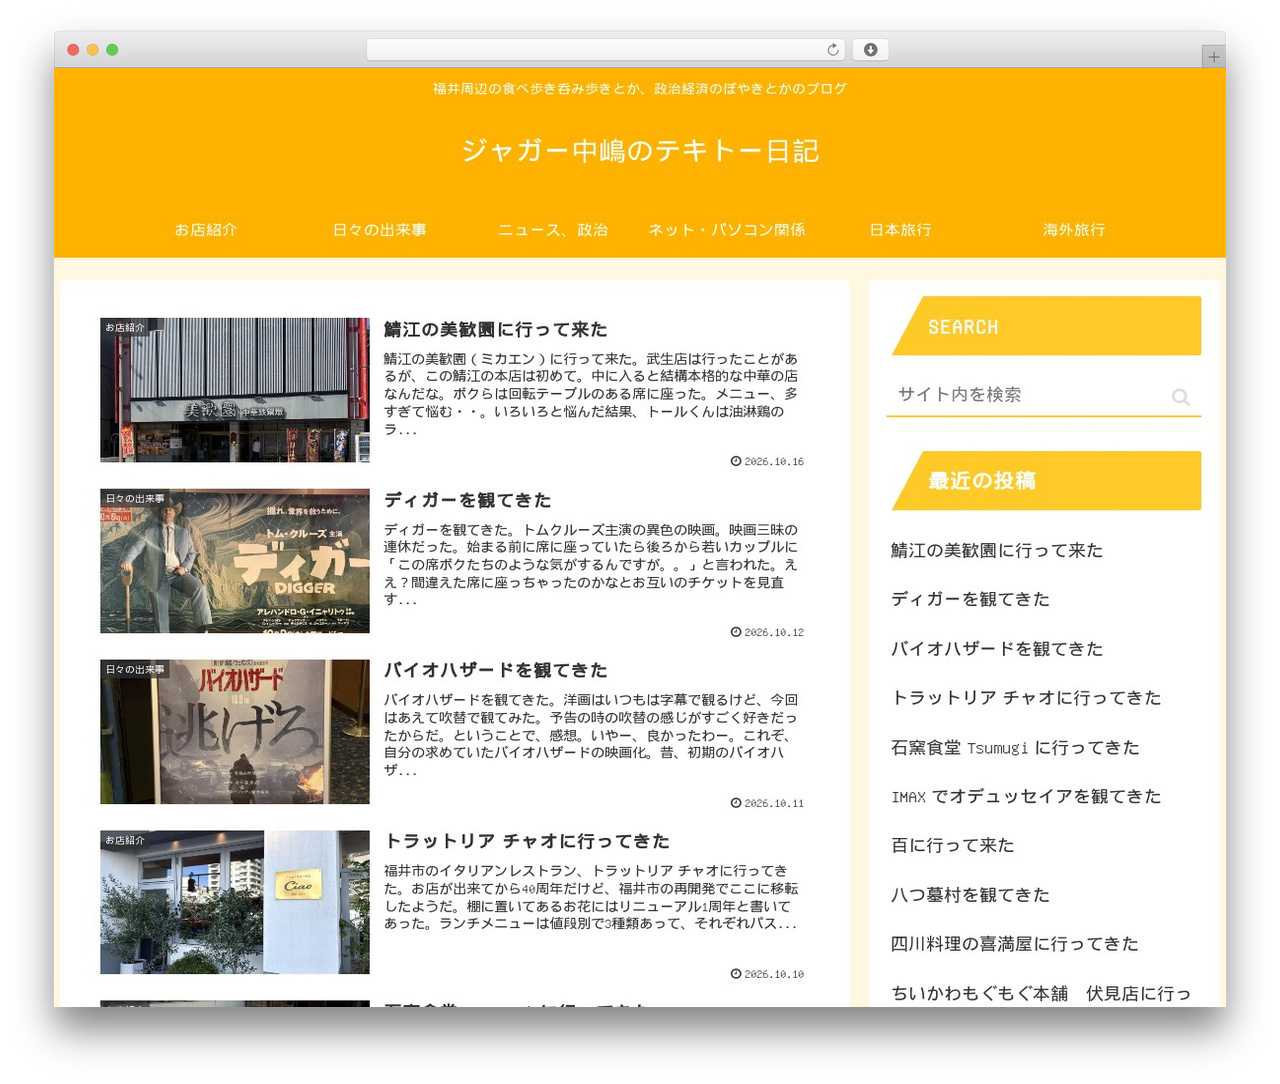Image resolution: width=1280 pixels, height=1084 pixels.
Task: Open sidebar link 百に行って来た
Action: pos(952,845)
